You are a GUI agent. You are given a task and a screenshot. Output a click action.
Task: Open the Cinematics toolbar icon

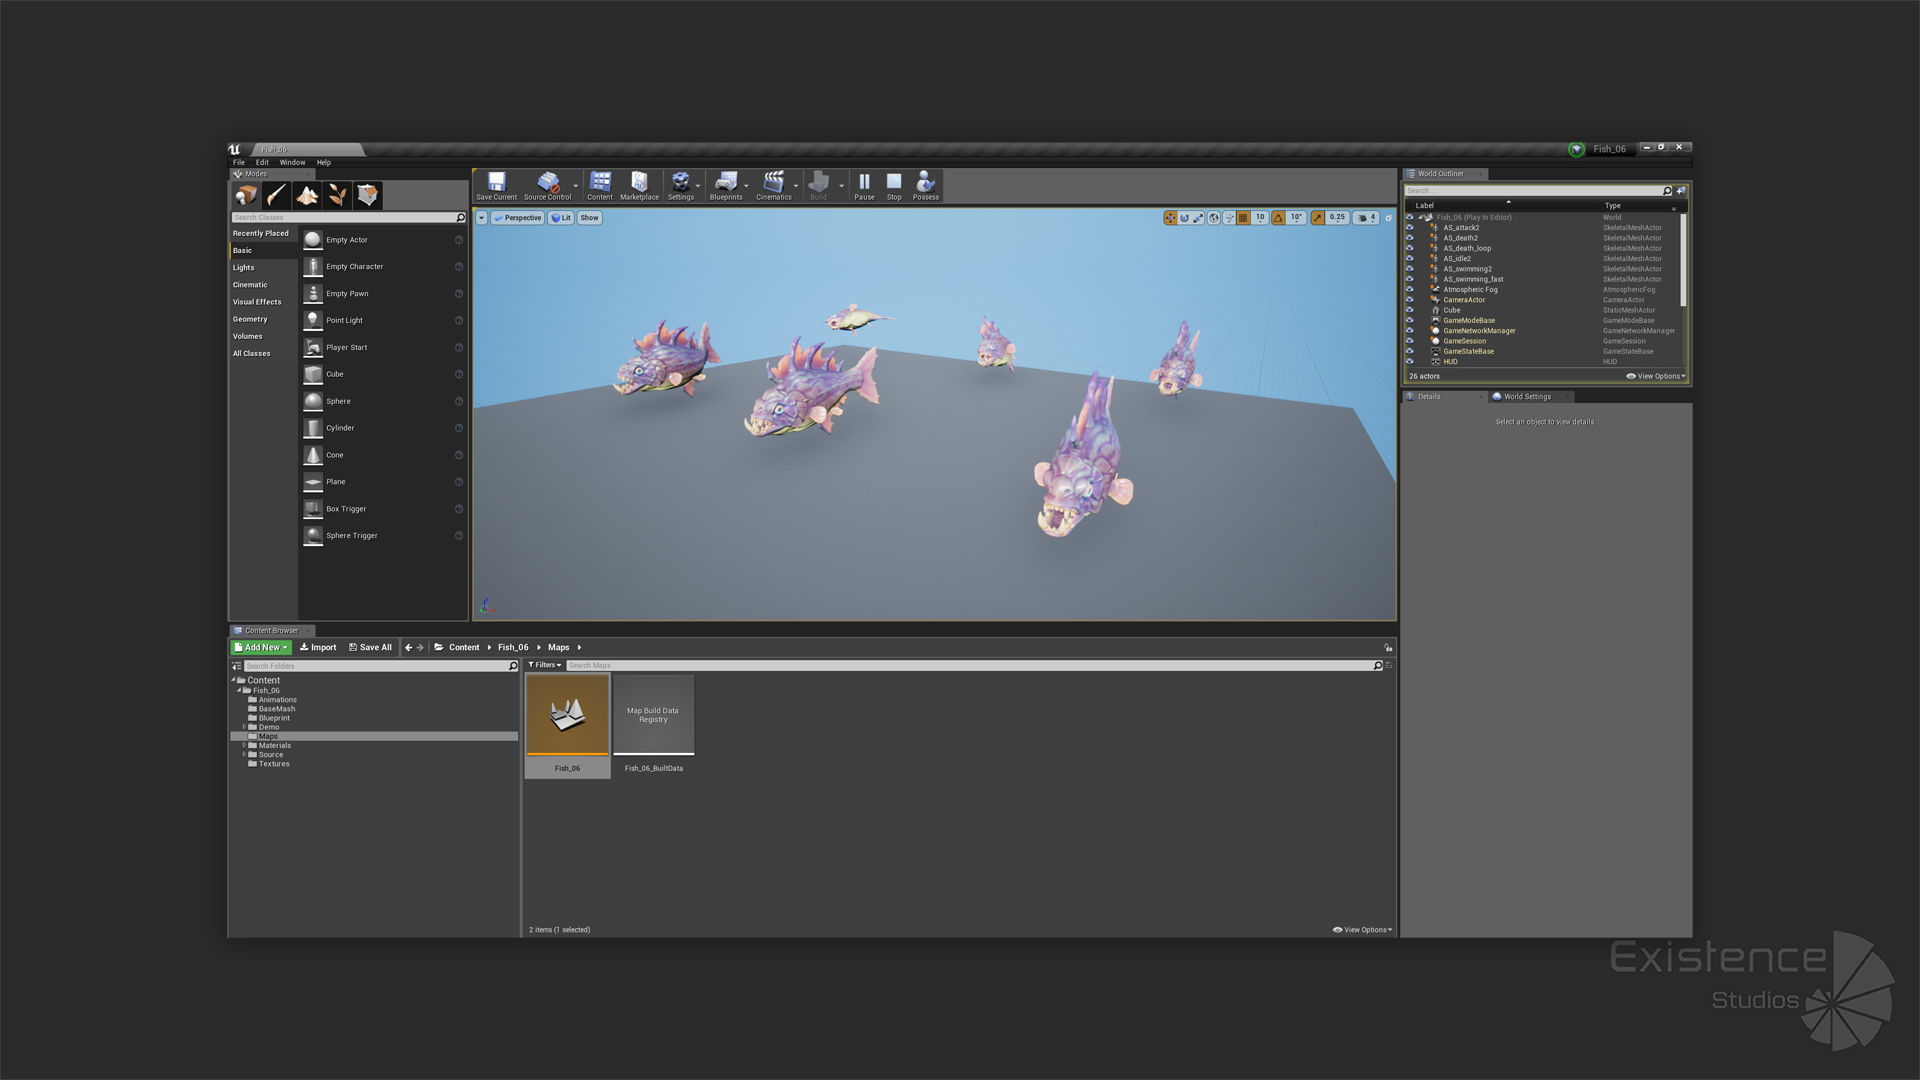(773, 185)
